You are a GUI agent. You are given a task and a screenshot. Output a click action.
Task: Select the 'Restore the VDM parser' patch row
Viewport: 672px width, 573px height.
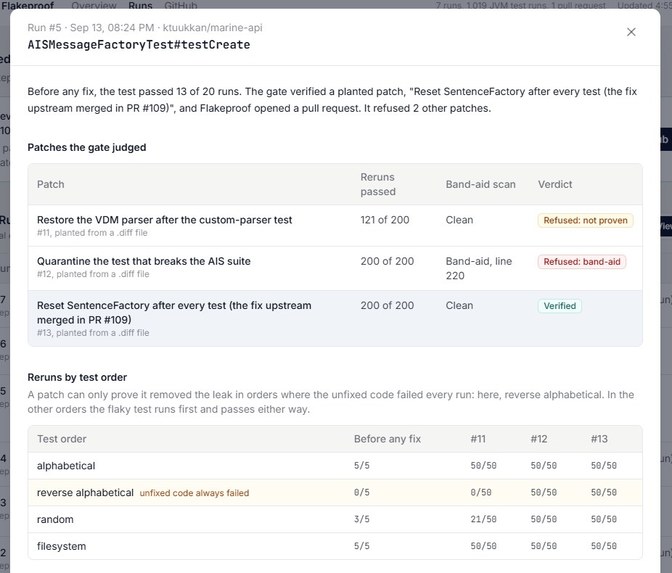pos(335,225)
